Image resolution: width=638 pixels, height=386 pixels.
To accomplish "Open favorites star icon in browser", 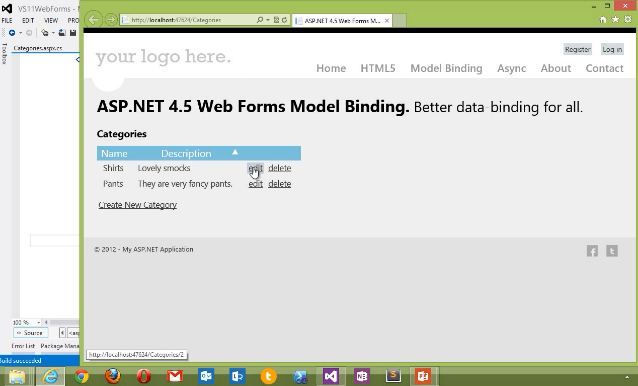I will point(615,19).
